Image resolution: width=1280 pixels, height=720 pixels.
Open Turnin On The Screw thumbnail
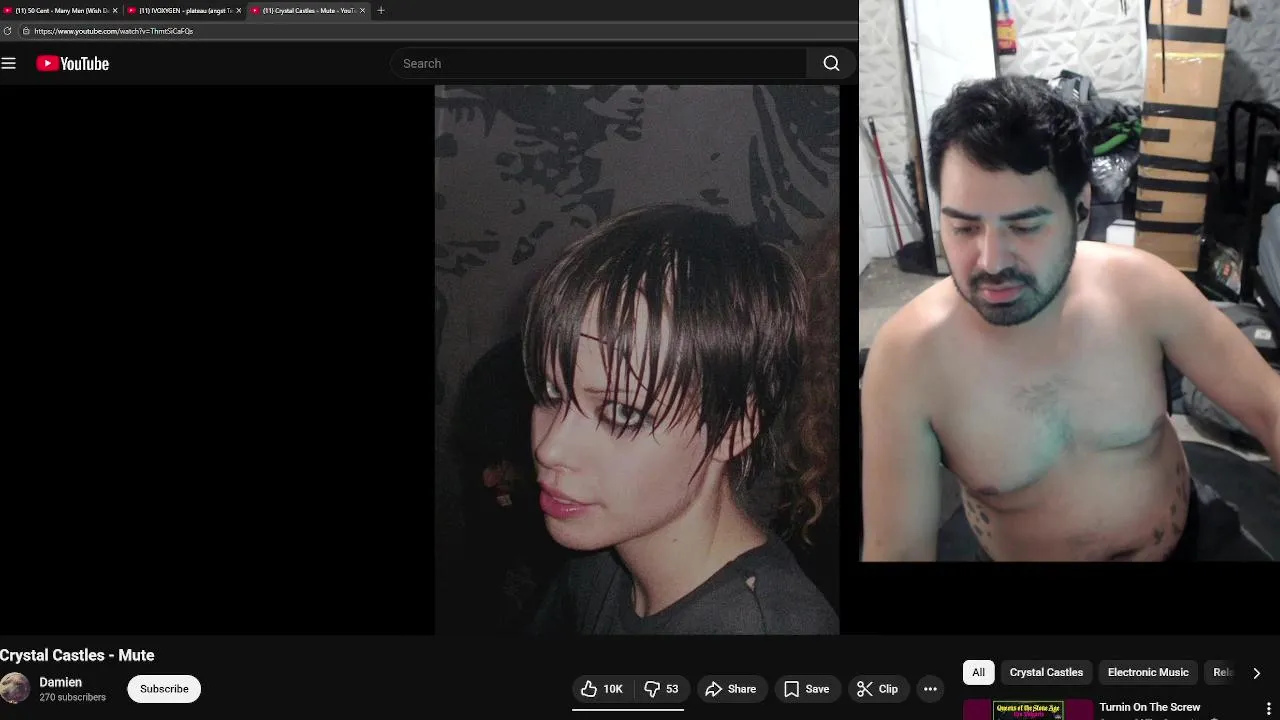pyautogui.click(x=1028, y=710)
